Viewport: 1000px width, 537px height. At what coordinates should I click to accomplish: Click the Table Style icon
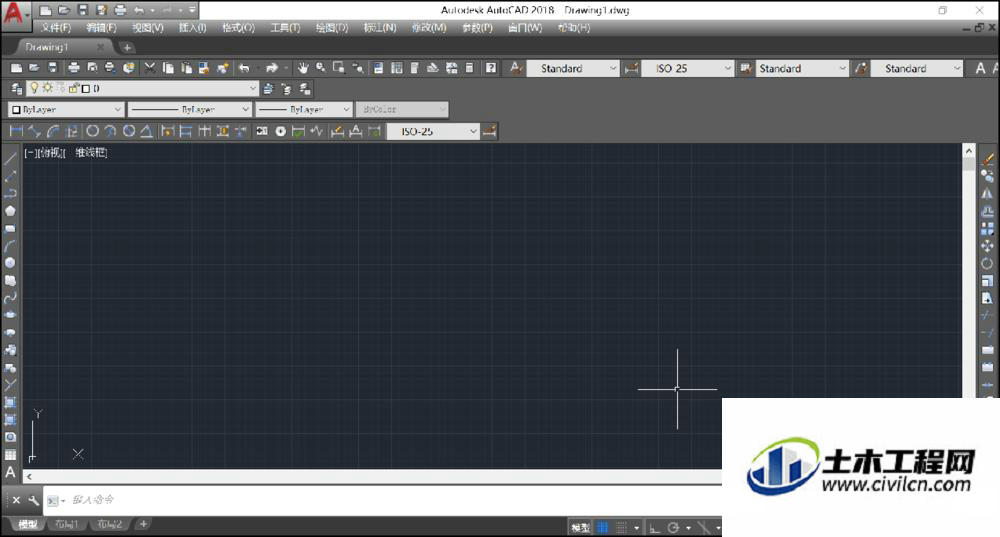[x=746, y=68]
